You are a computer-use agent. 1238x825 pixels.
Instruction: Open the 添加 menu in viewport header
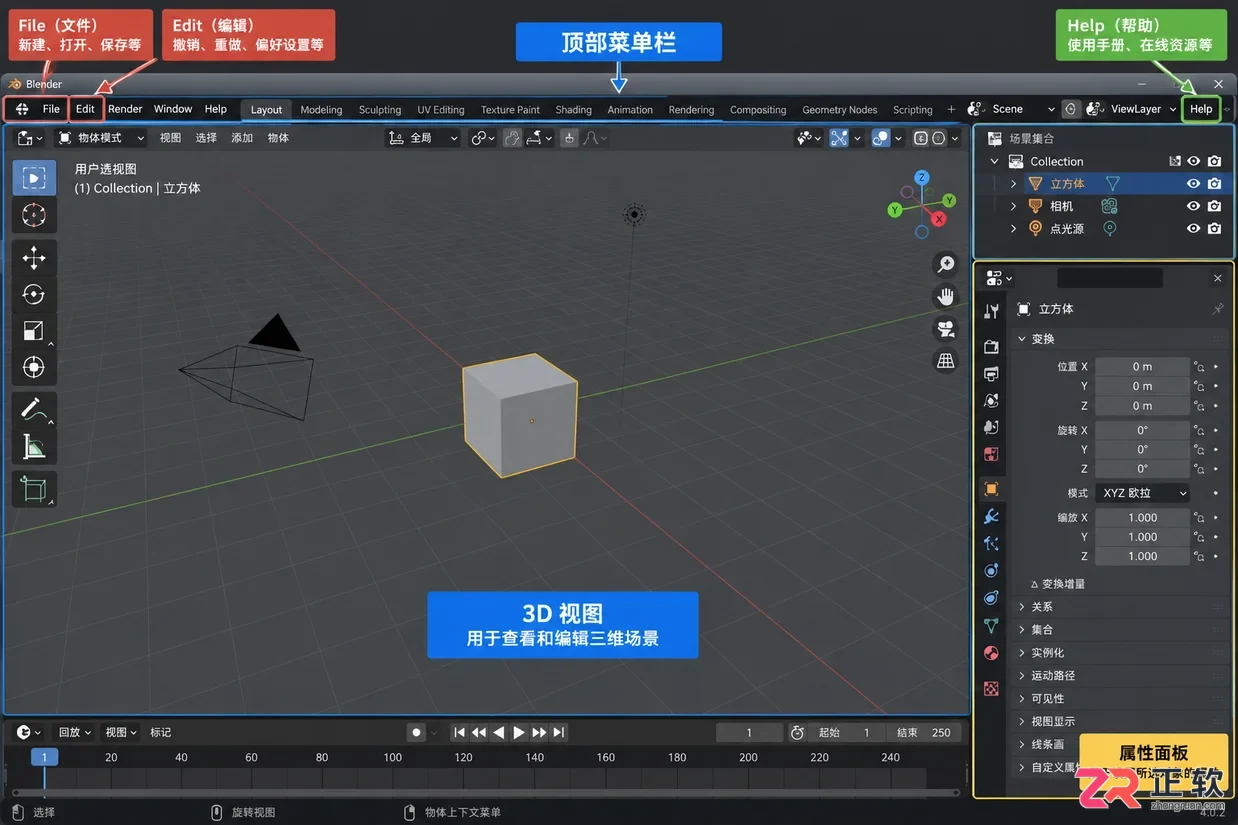point(242,138)
